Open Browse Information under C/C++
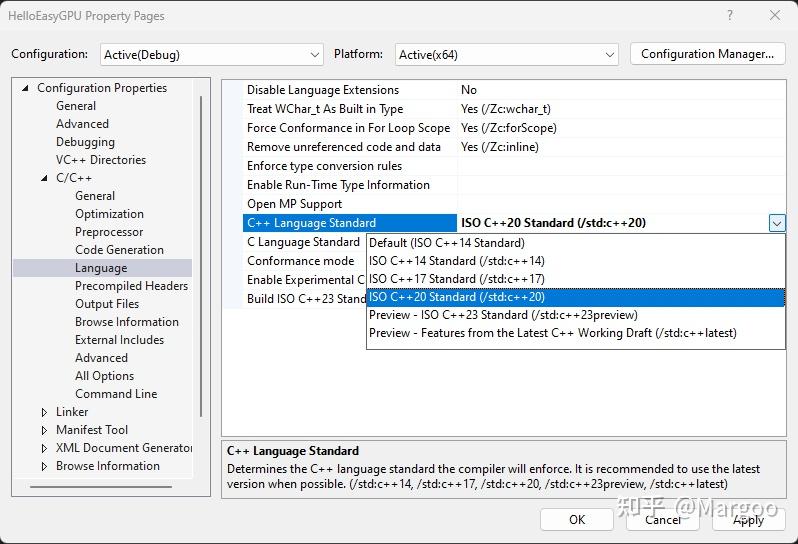798x544 pixels. (127, 322)
